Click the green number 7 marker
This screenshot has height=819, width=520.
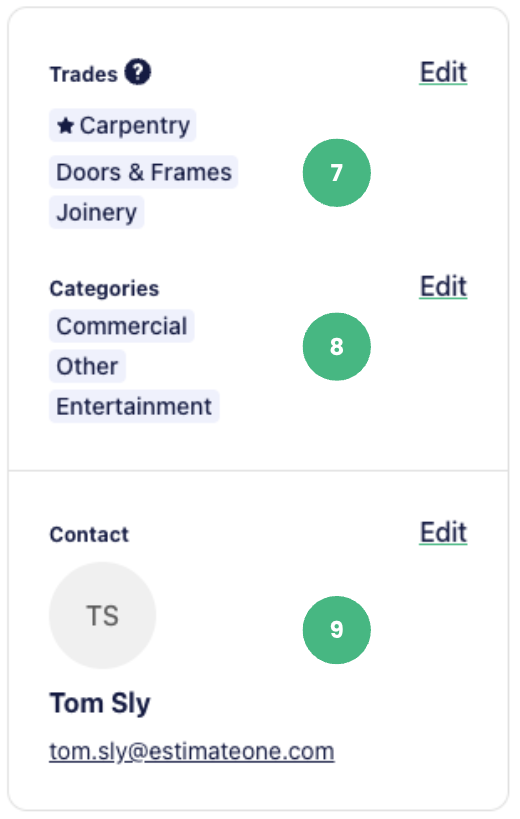[x=337, y=173]
